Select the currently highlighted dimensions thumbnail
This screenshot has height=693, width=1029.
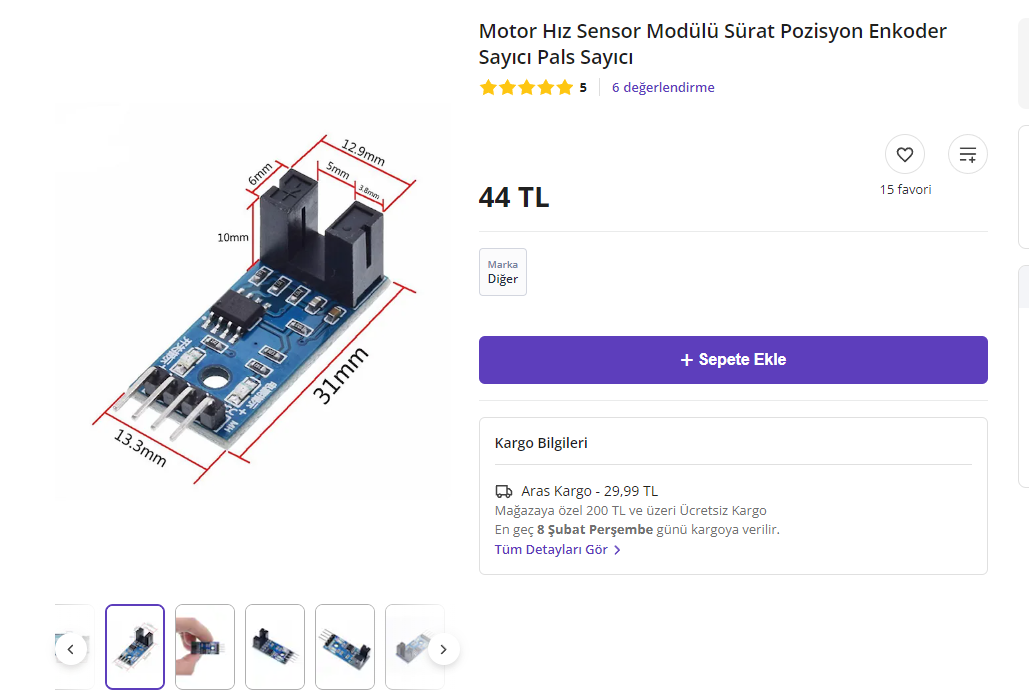[135, 647]
